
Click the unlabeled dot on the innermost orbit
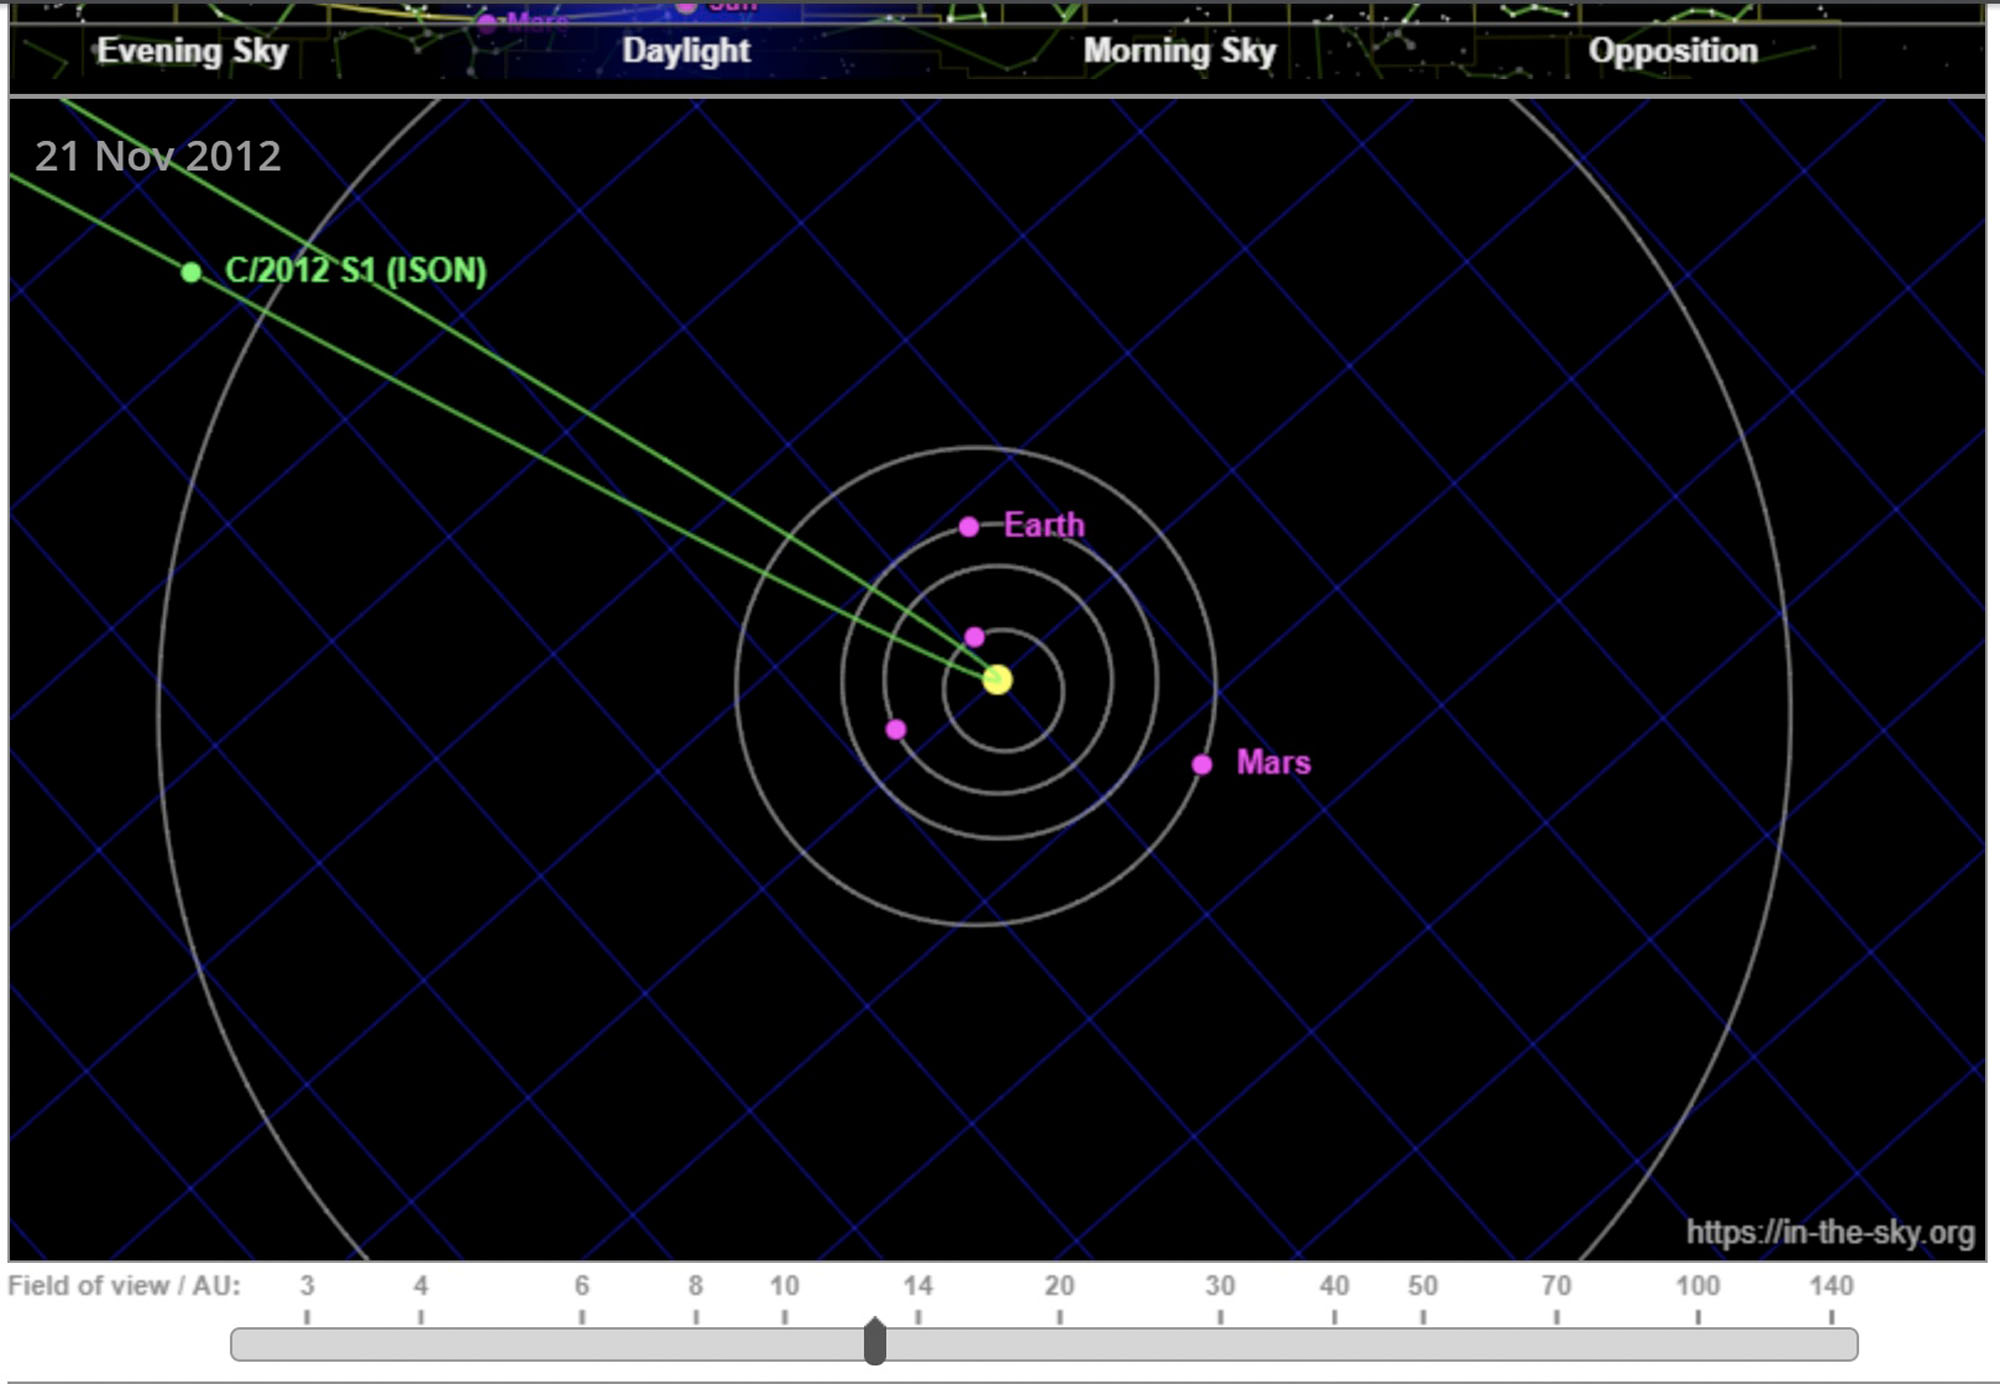[975, 637]
